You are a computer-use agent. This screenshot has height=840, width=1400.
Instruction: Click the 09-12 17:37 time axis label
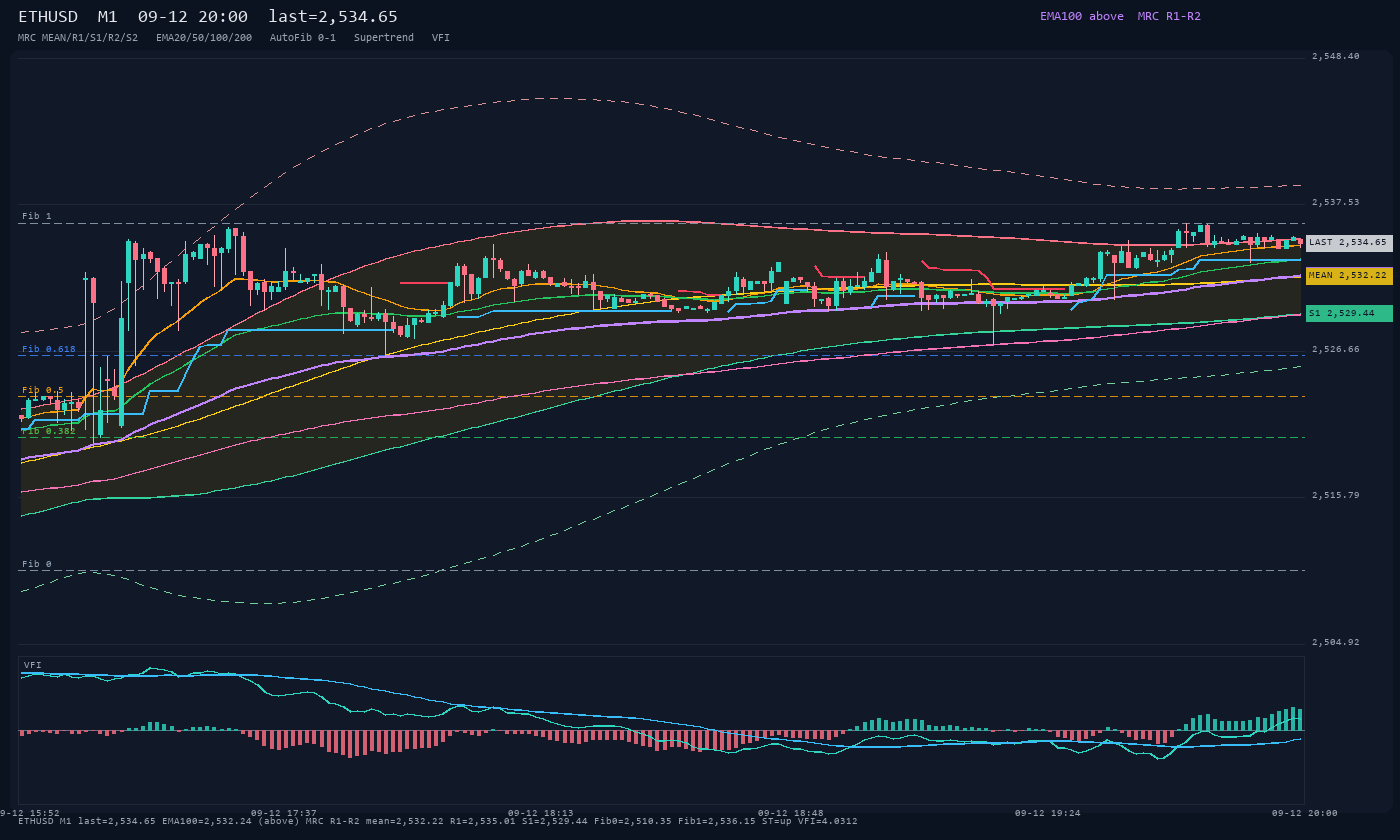pyautogui.click(x=284, y=814)
